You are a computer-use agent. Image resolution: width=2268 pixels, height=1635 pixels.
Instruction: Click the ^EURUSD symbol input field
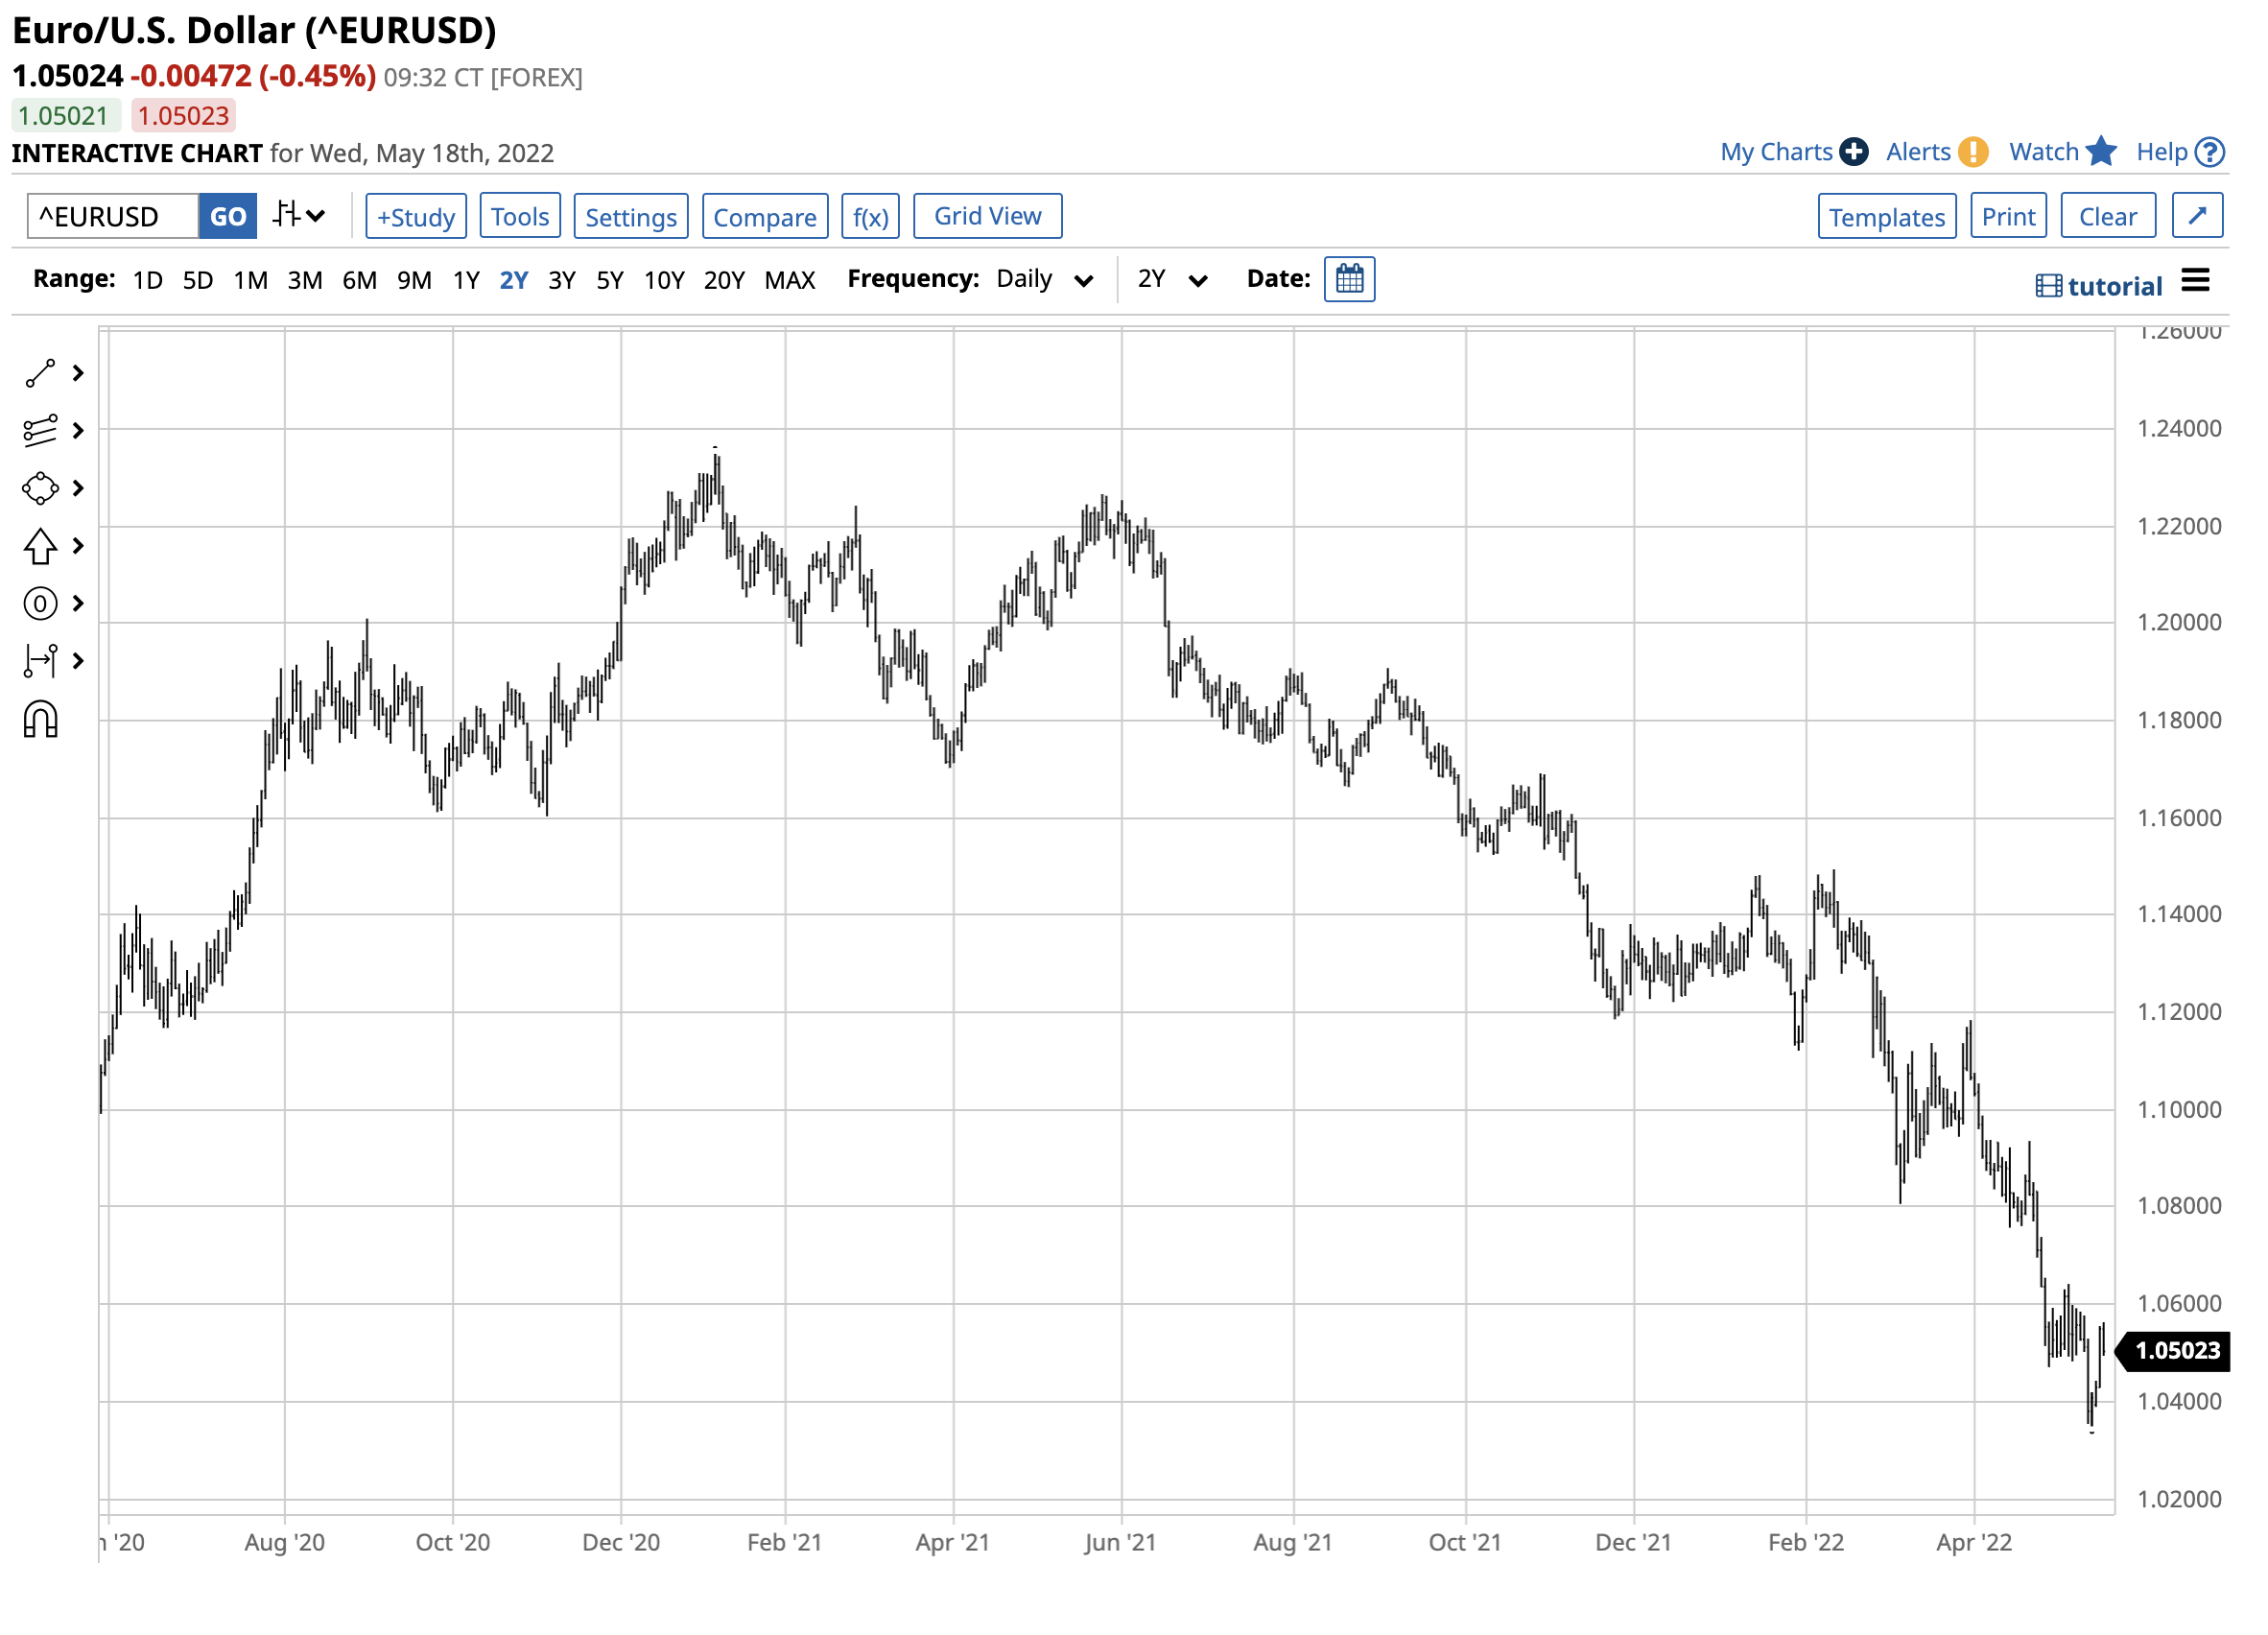(x=112, y=217)
